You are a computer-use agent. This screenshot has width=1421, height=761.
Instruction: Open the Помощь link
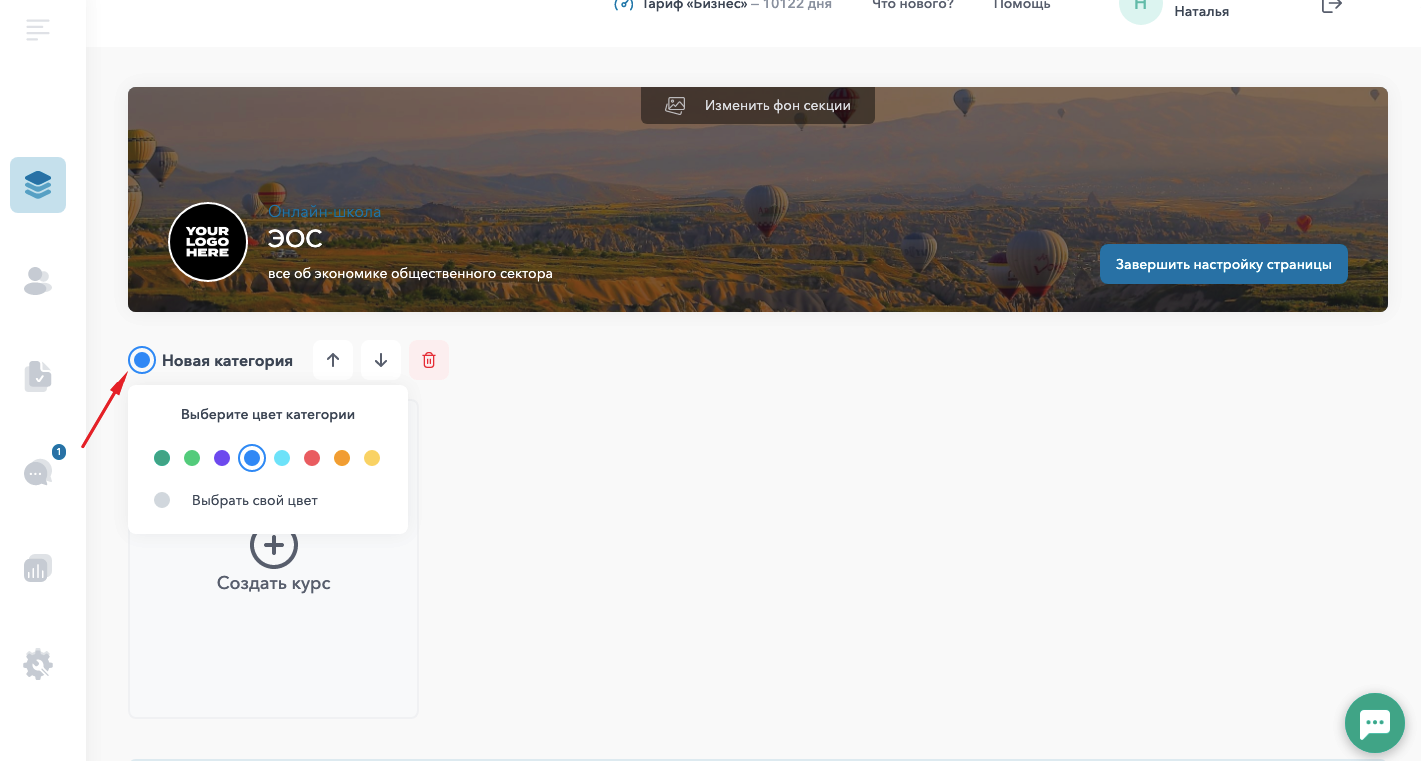pyautogui.click(x=1022, y=5)
